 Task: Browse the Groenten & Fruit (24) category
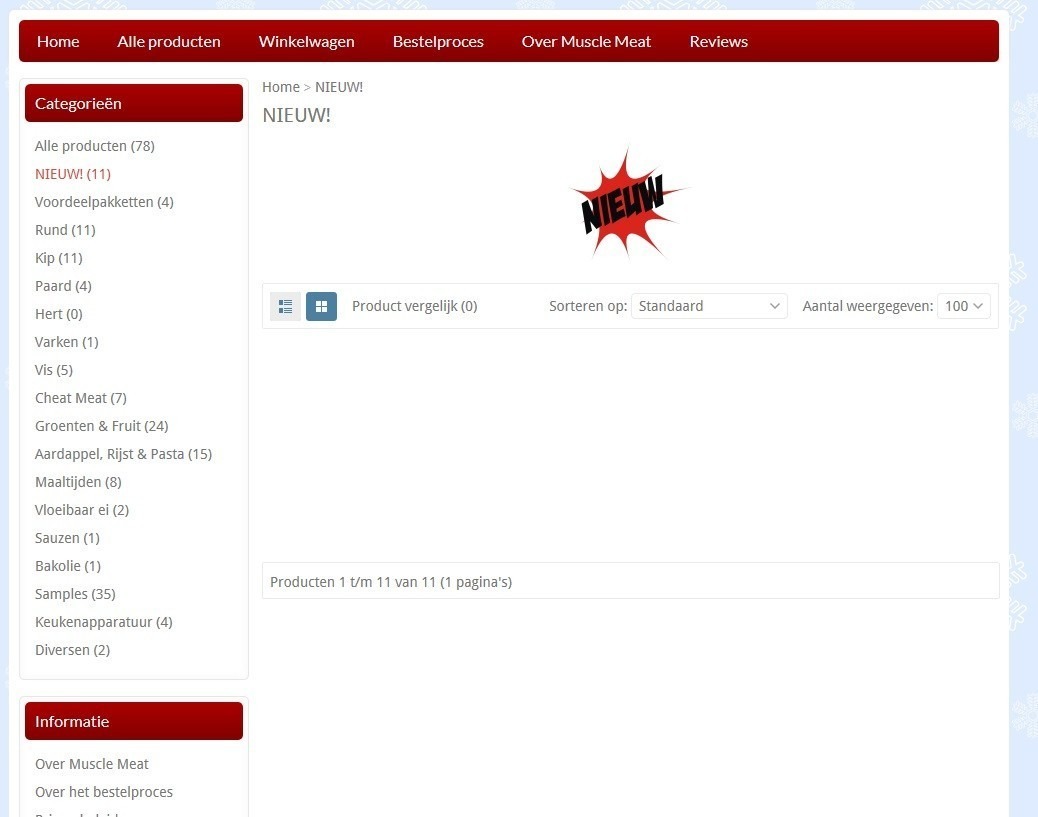pyautogui.click(x=101, y=426)
